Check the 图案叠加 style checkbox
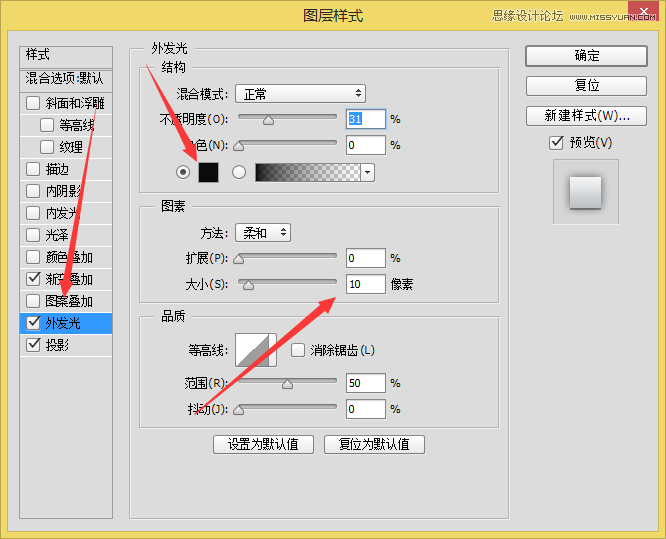 (33, 301)
